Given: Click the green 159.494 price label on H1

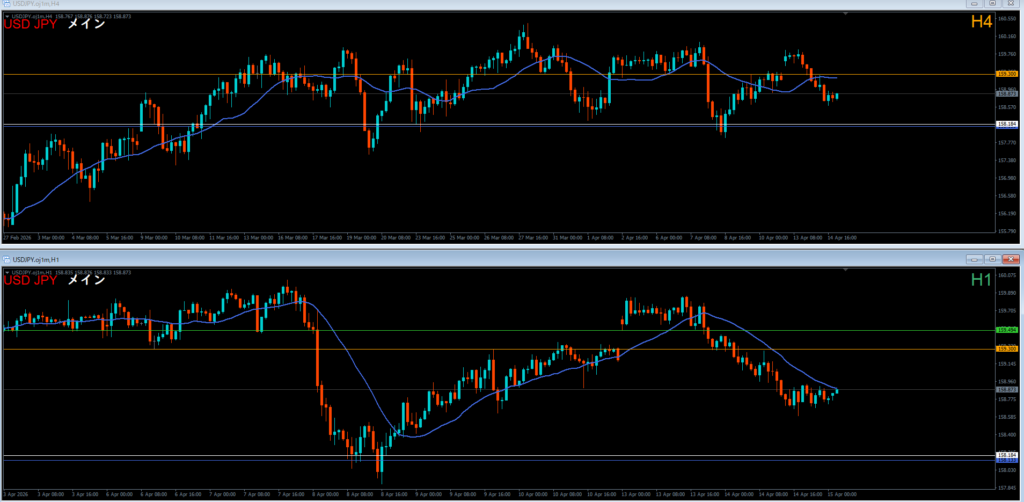Looking at the screenshot, I should (1007, 329).
